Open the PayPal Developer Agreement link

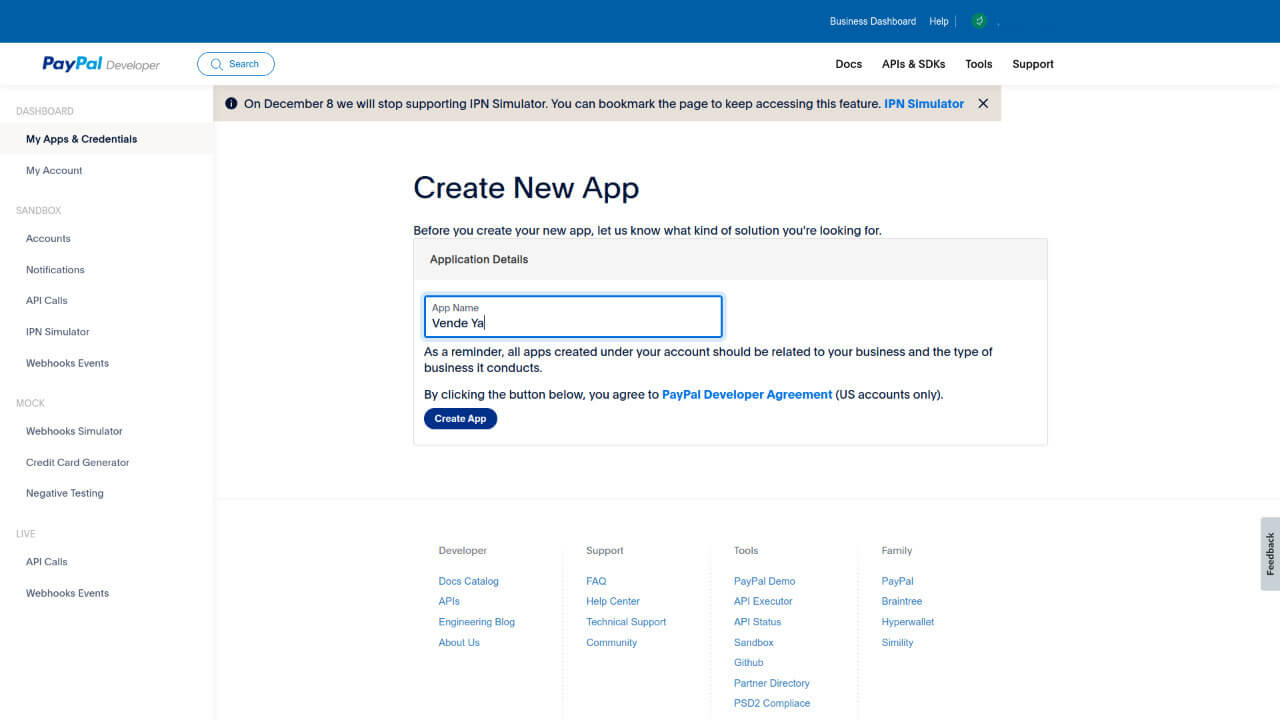click(747, 395)
